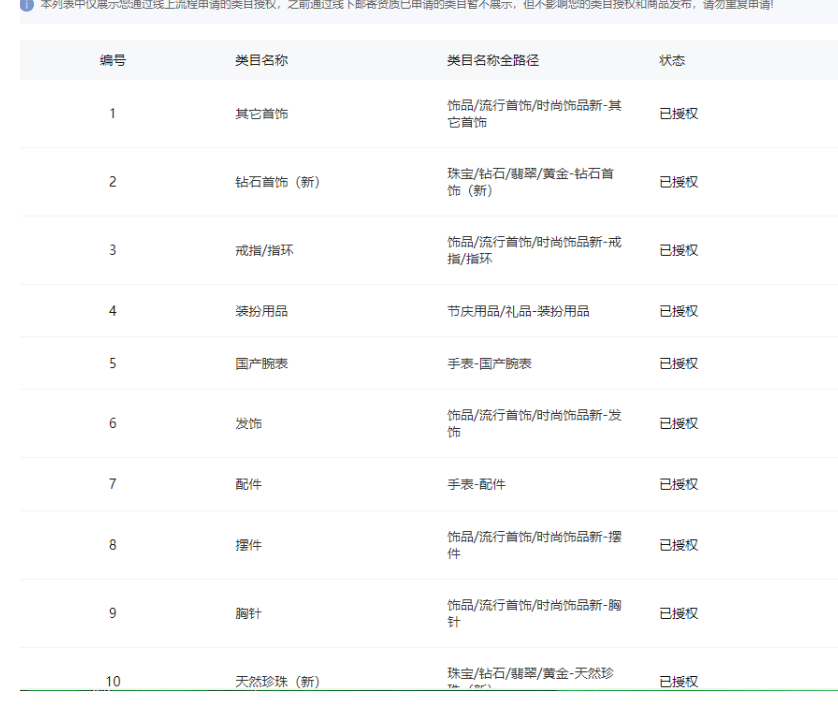Screen dimensions: 838x713
Task: Click the 手表-配件 full path cell
Action: (x=476, y=485)
